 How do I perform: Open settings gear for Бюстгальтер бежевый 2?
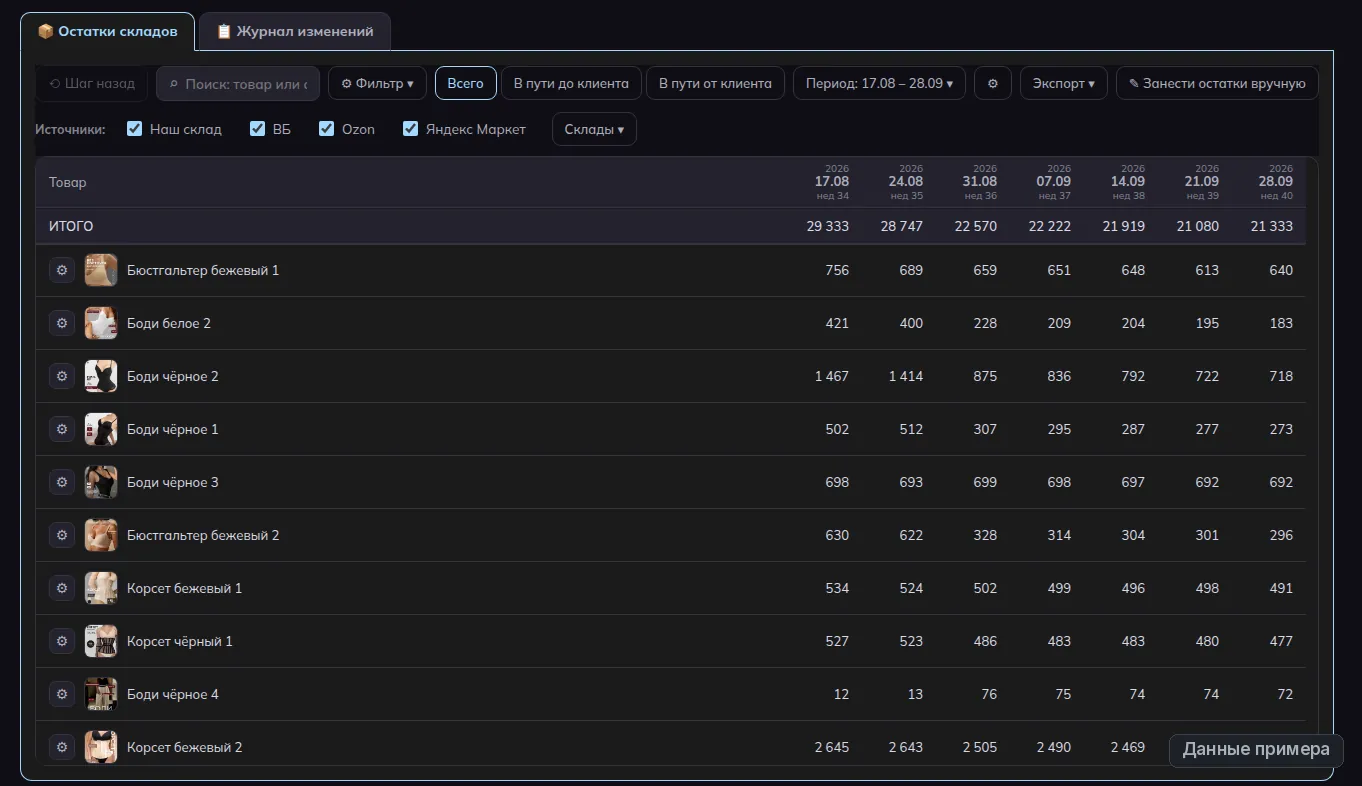coord(62,535)
